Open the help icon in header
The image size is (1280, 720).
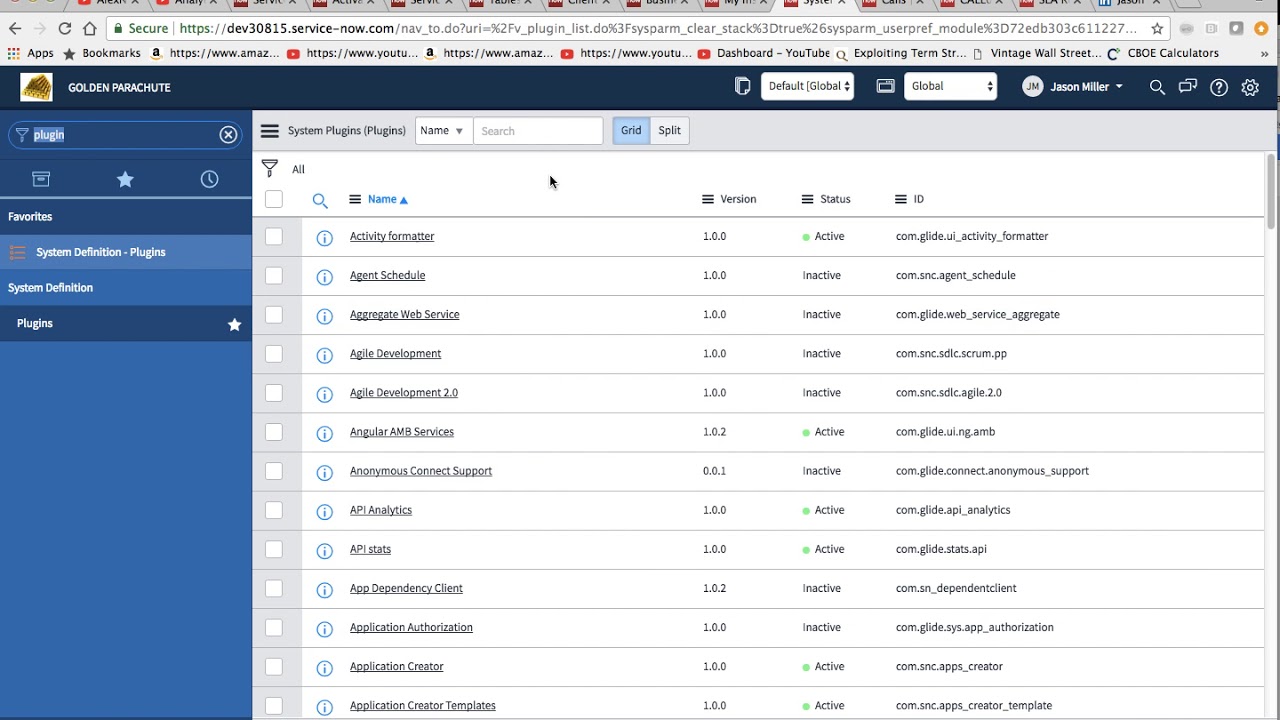coord(1219,87)
